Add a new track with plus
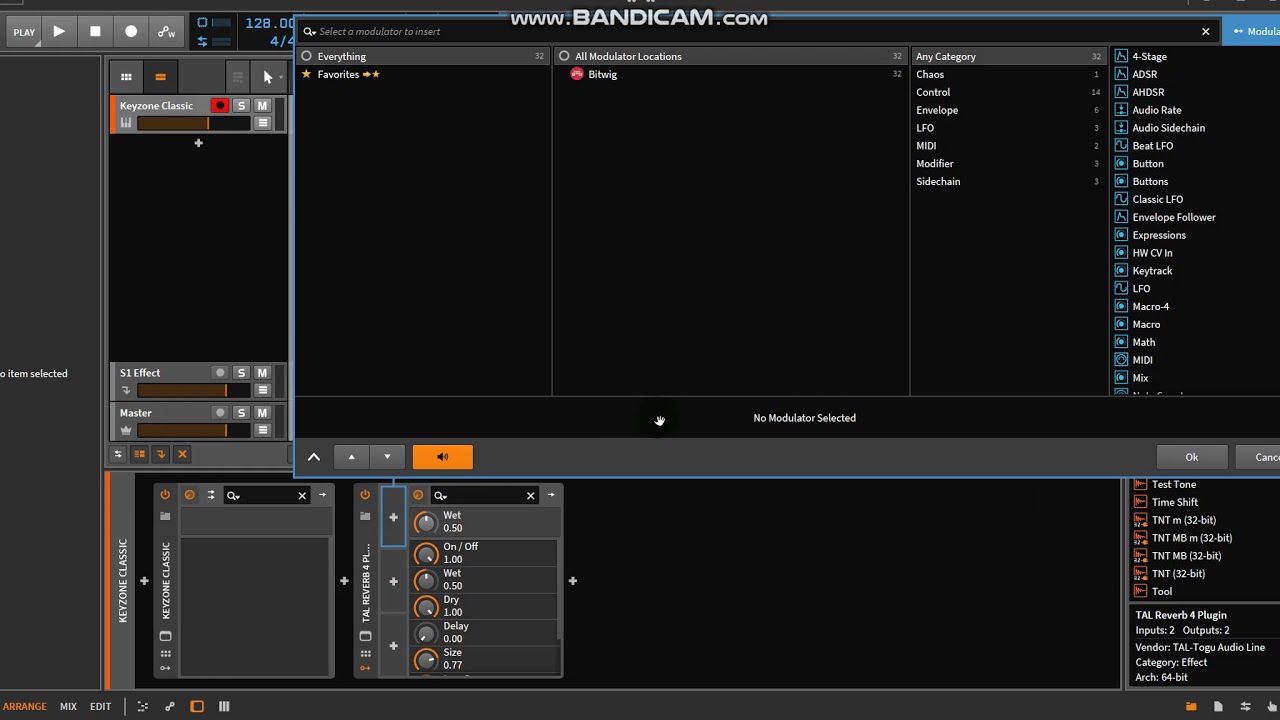 pyautogui.click(x=198, y=143)
